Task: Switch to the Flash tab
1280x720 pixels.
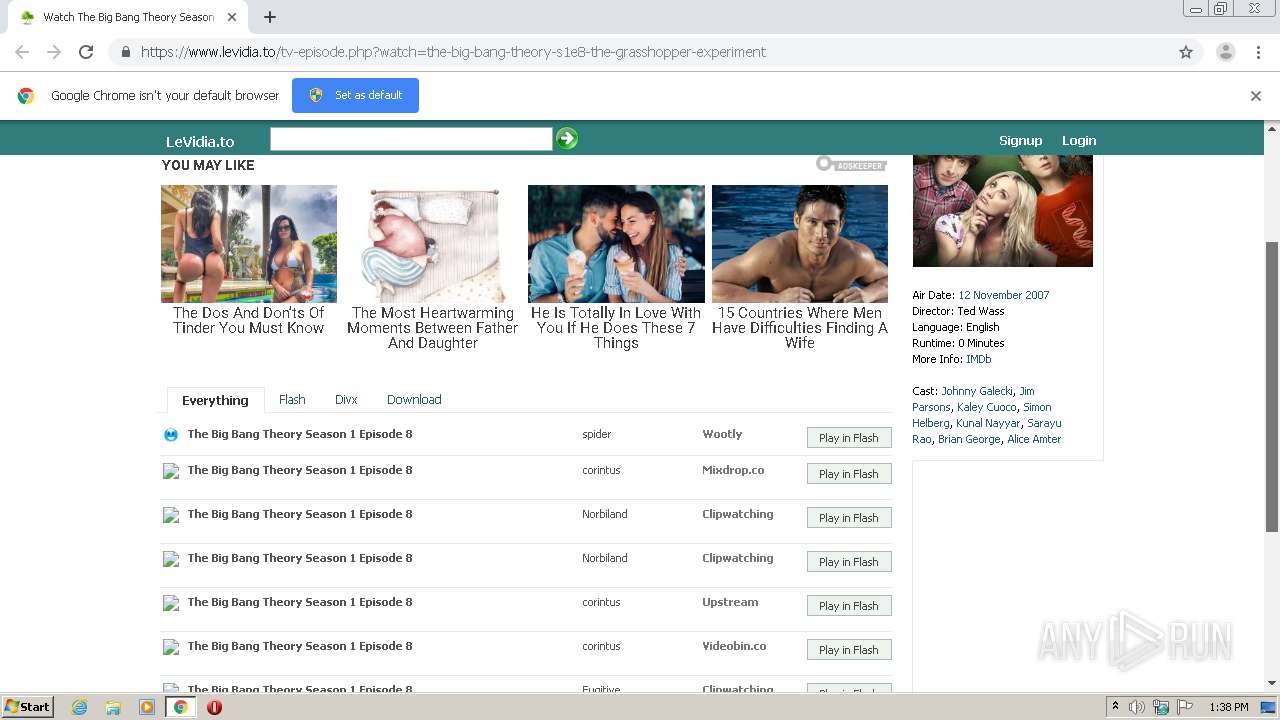Action: pyautogui.click(x=292, y=399)
